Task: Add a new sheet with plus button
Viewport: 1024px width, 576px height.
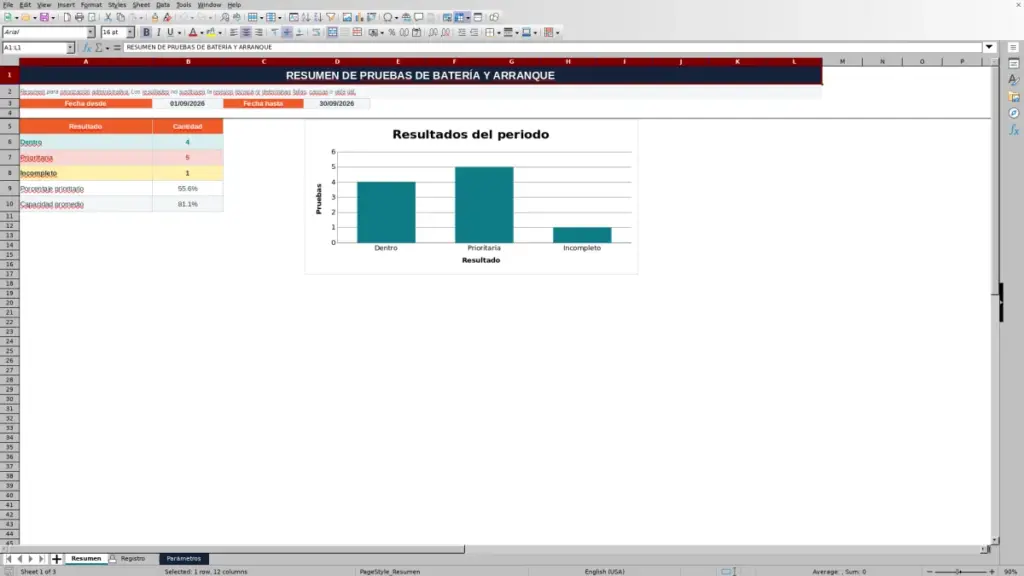Action: click(x=56, y=559)
